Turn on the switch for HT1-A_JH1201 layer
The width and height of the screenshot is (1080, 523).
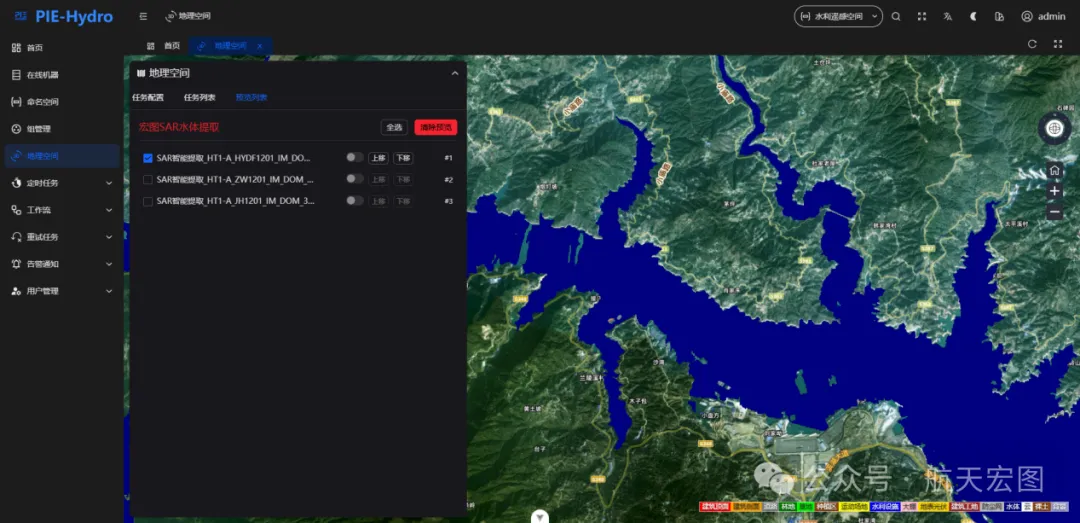pyautogui.click(x=354, y=201)
